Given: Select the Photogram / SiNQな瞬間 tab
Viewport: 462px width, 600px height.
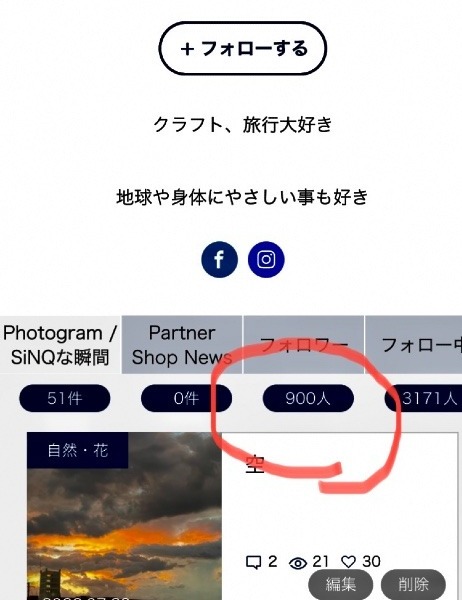Looking at the screenshot, I should tap(60, 345).
